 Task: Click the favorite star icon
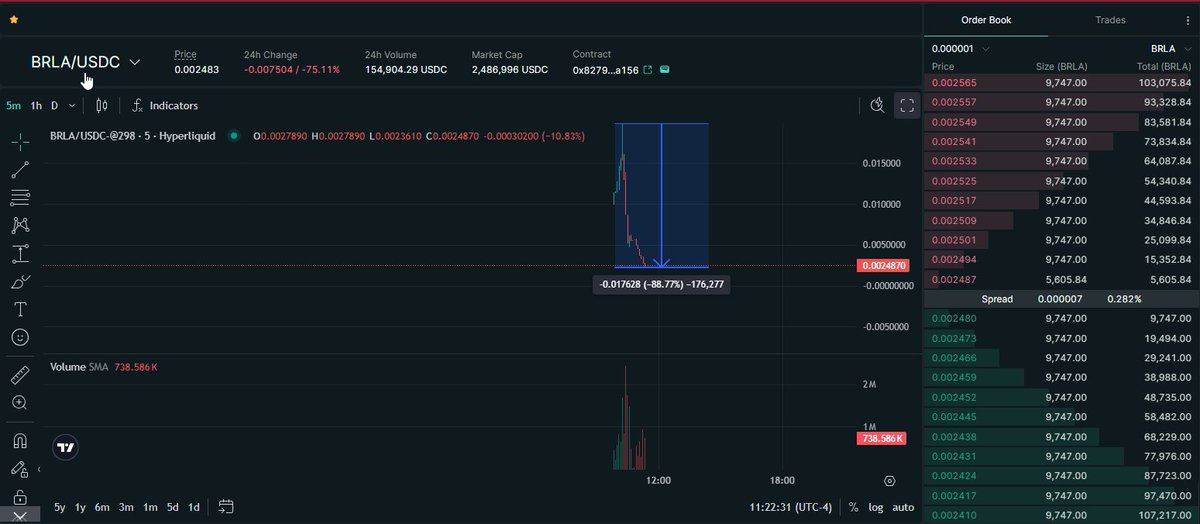click(x=13, y=19)
